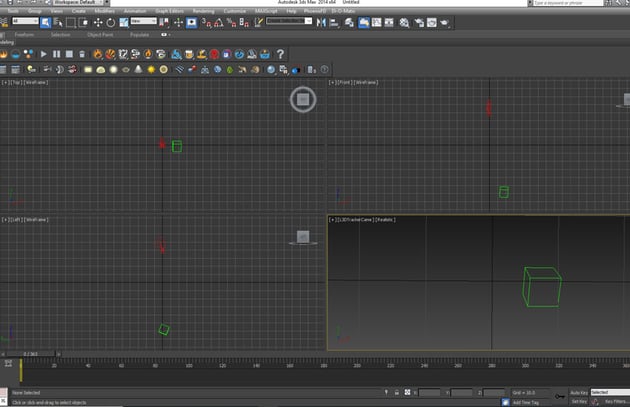Screen dimensions: 630x407
Task: Select the Rotate transform tool
Action: 110,21
